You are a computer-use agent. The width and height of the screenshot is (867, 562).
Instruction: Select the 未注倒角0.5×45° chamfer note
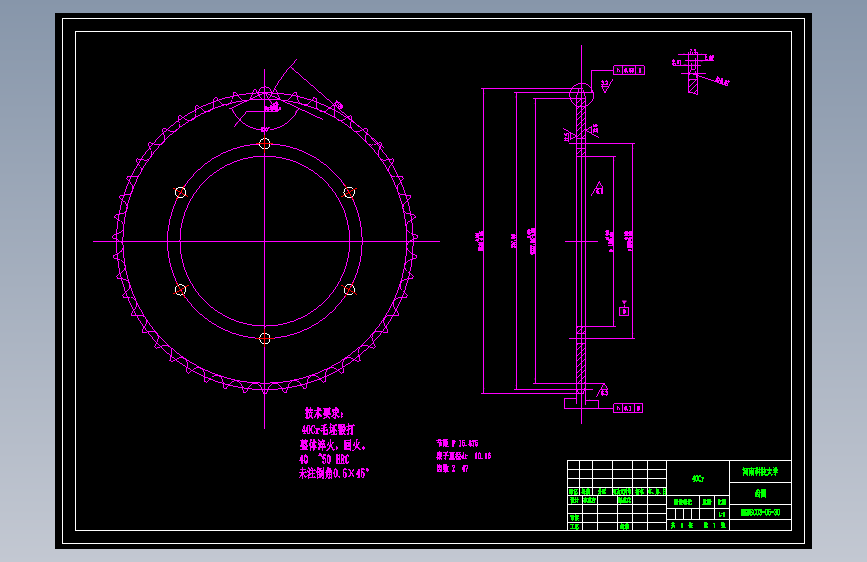point(334,473)
